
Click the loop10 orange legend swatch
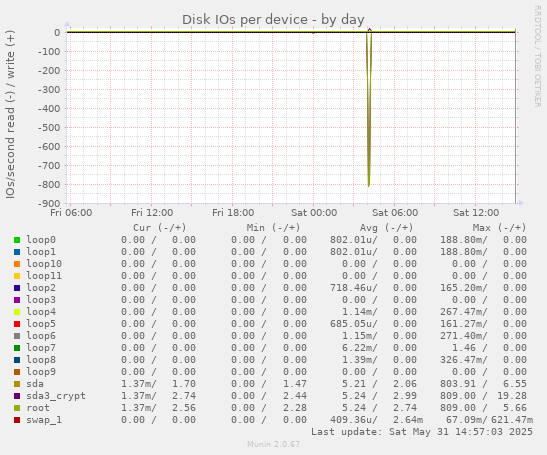[17, 264]
